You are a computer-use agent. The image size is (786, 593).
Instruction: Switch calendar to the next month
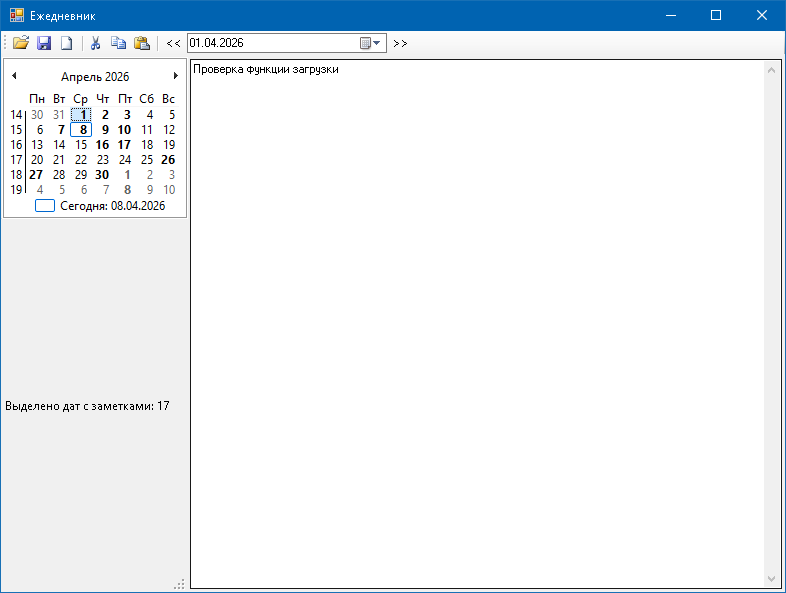click(175, 76)
